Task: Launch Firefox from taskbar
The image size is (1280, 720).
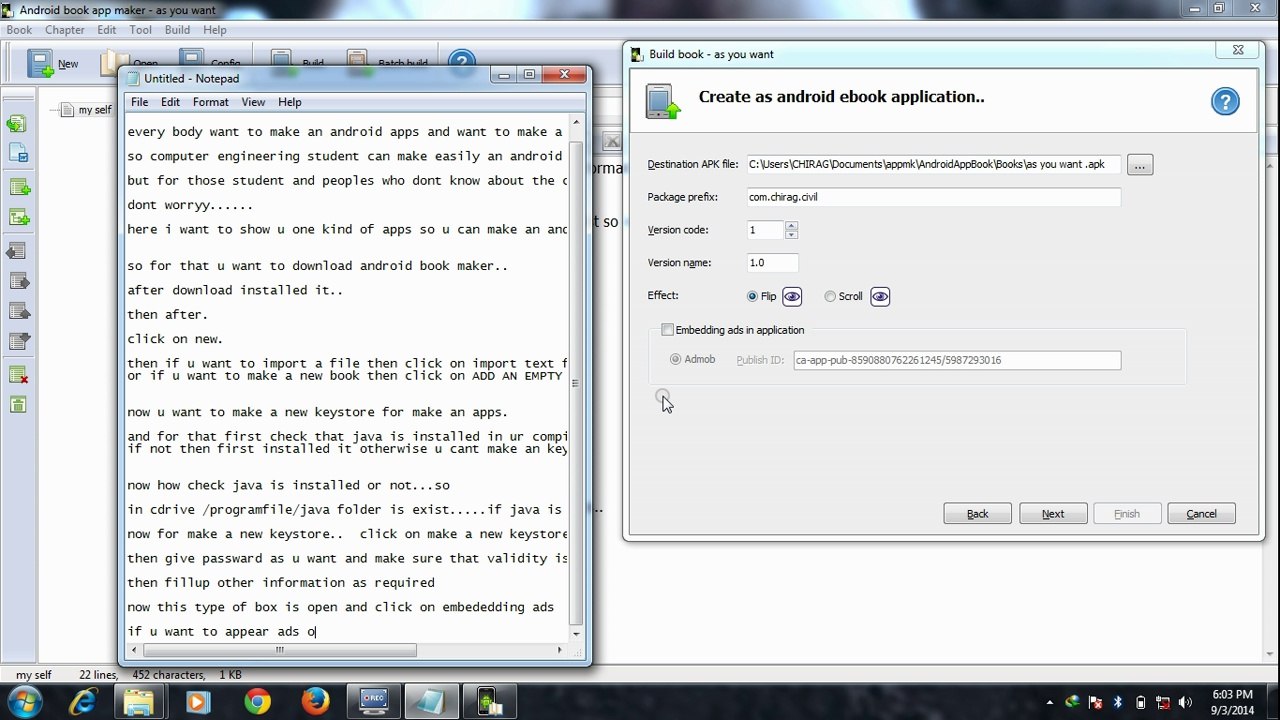Action: coord(315,702)
